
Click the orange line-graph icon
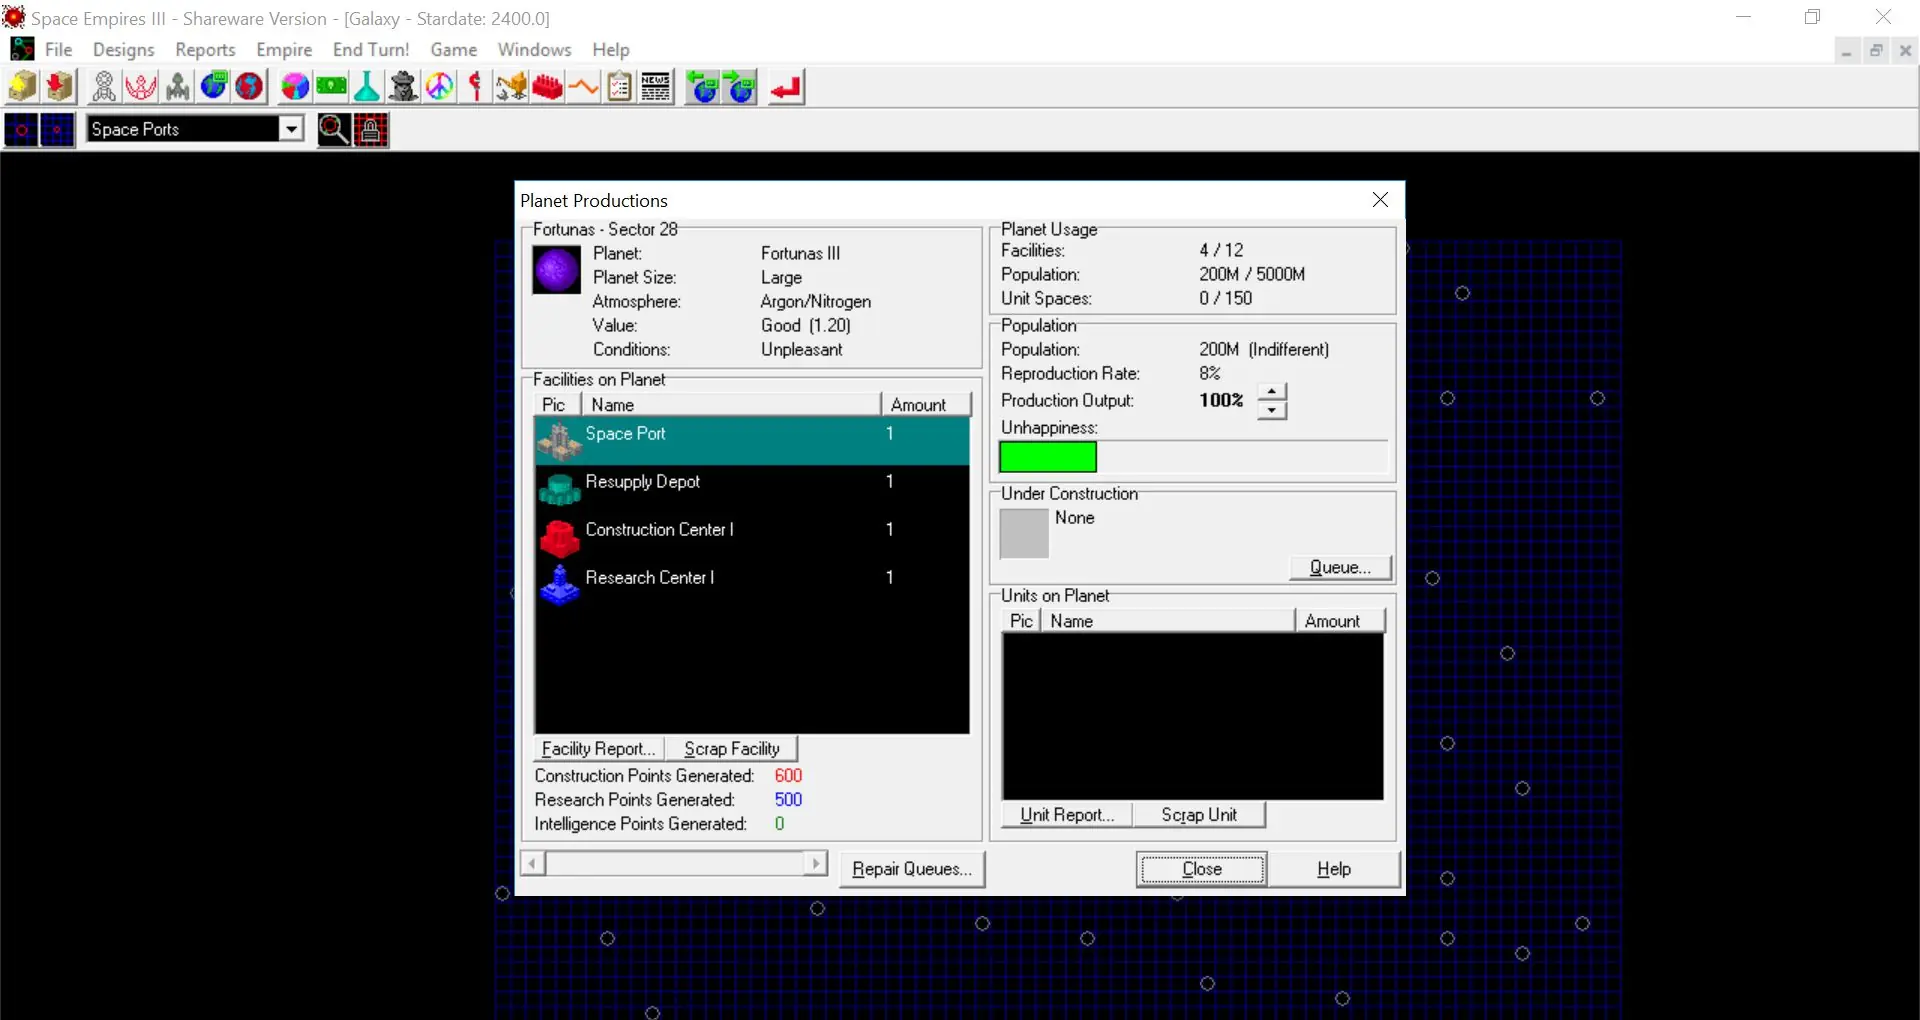click(583, 88)
